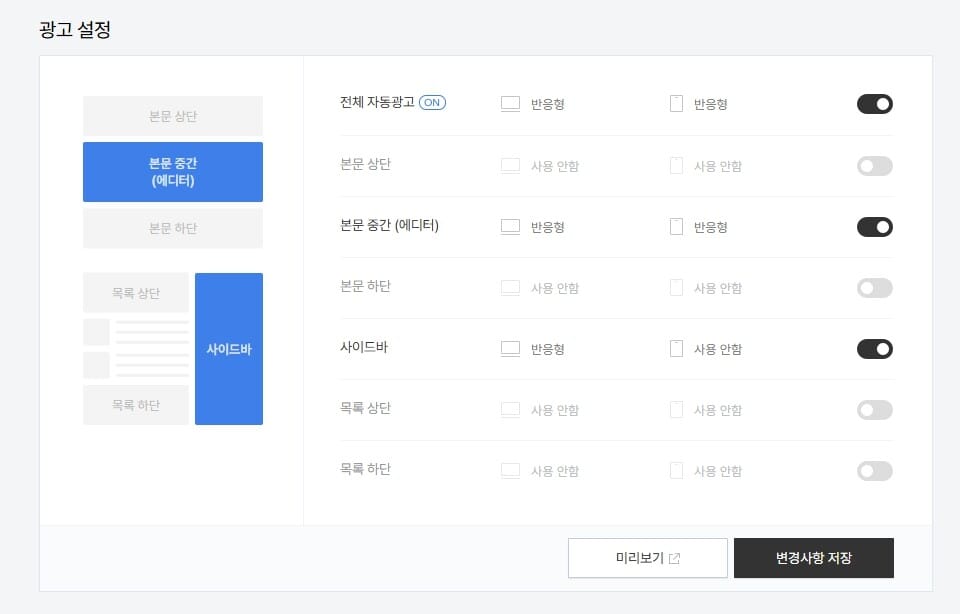
Task: Select blue 본문 중간 (에디터) layout block
Action: coord(173,171)
